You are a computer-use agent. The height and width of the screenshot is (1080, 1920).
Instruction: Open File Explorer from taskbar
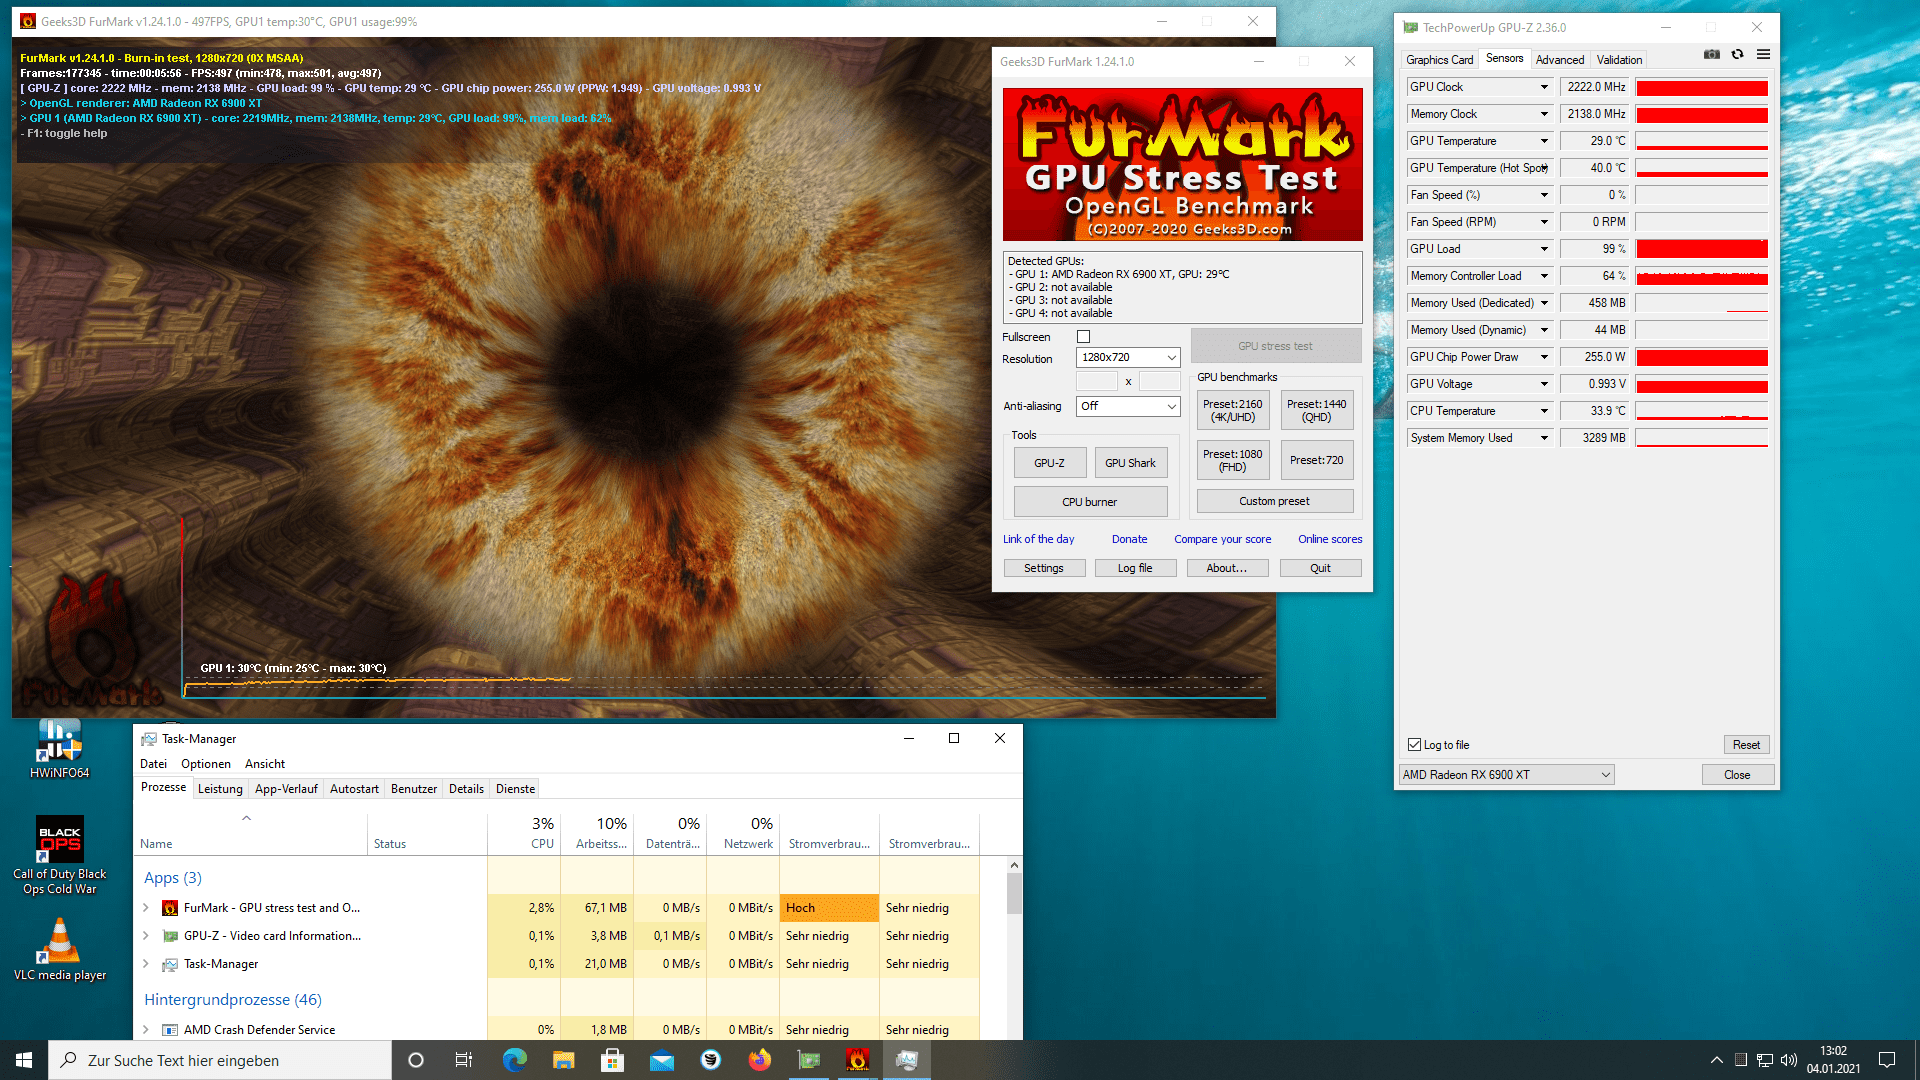click(563, 1060)
